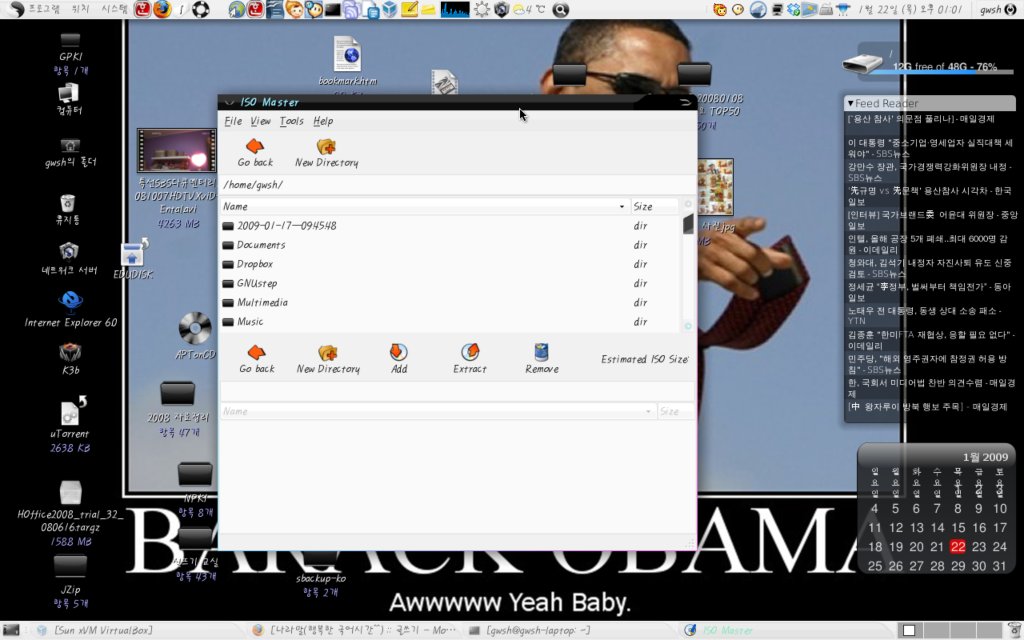
Task: Open the File menu in ISO Master
Action: point(232,121)
